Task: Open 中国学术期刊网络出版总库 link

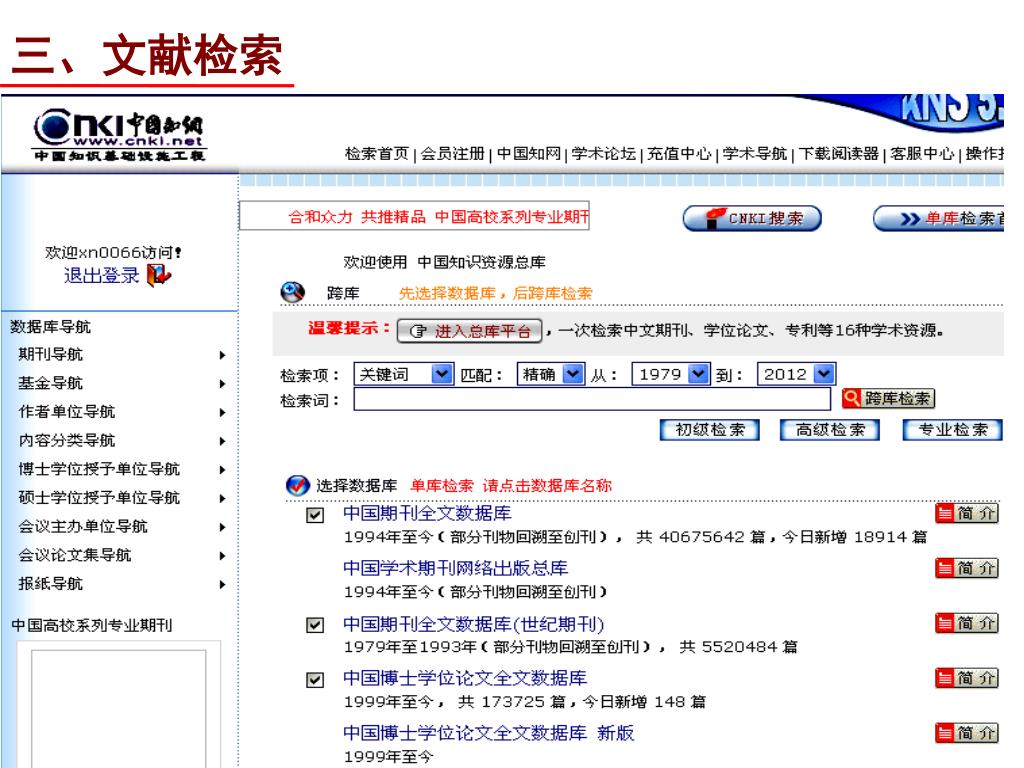Action: pos(455,568)
